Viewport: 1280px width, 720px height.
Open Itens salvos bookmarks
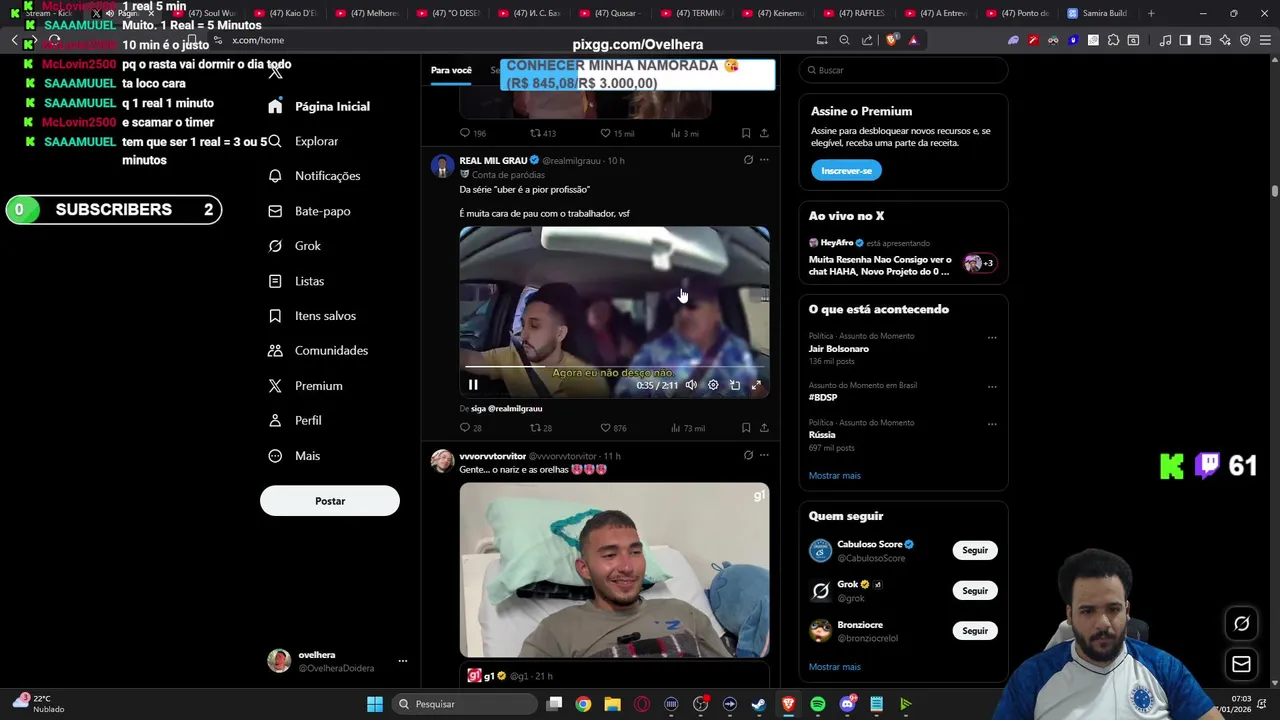(x=312, y=316)
